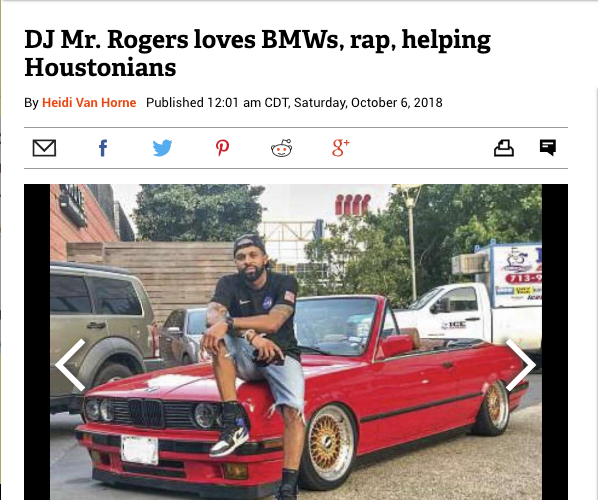Click the sign showing the 713 phone number
This screenshot has width=598, height=500.
point(517,272)
